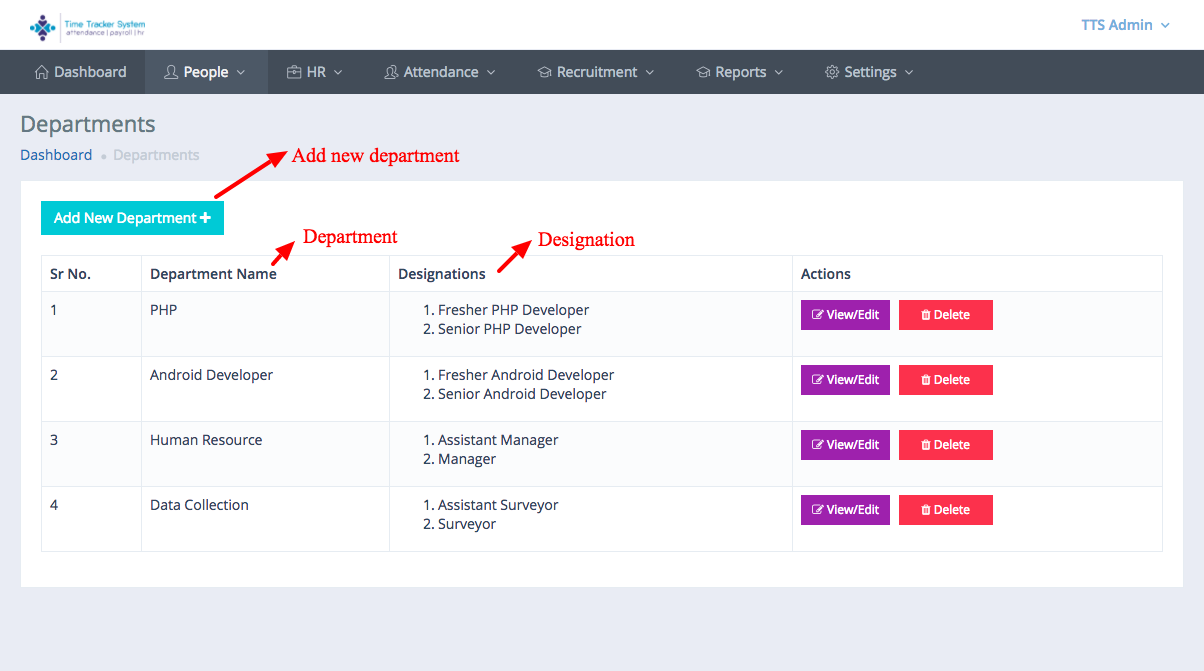Click the Settings gear icon in navbar
The image size is (1204, 671).
pos(831,72)
